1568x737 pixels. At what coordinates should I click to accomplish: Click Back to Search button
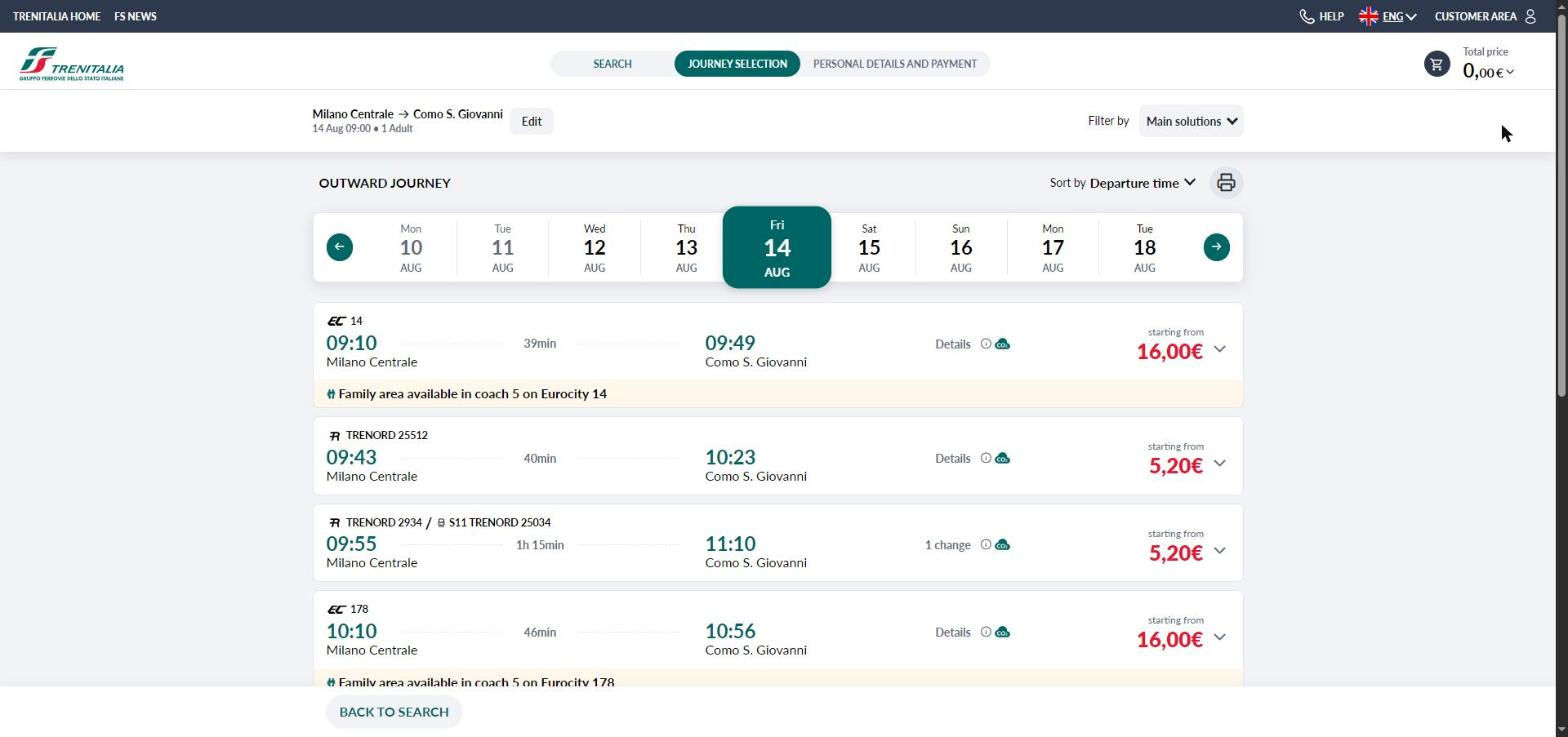point(394,712)
